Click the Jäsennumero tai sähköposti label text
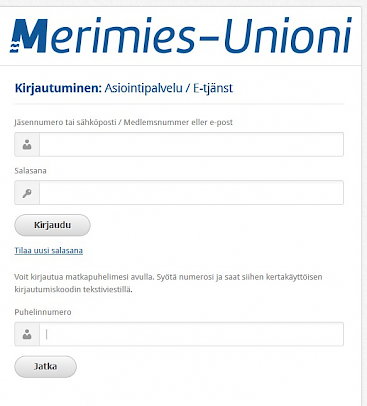This screenshot has width=367, height=406. tap(65, 122)
